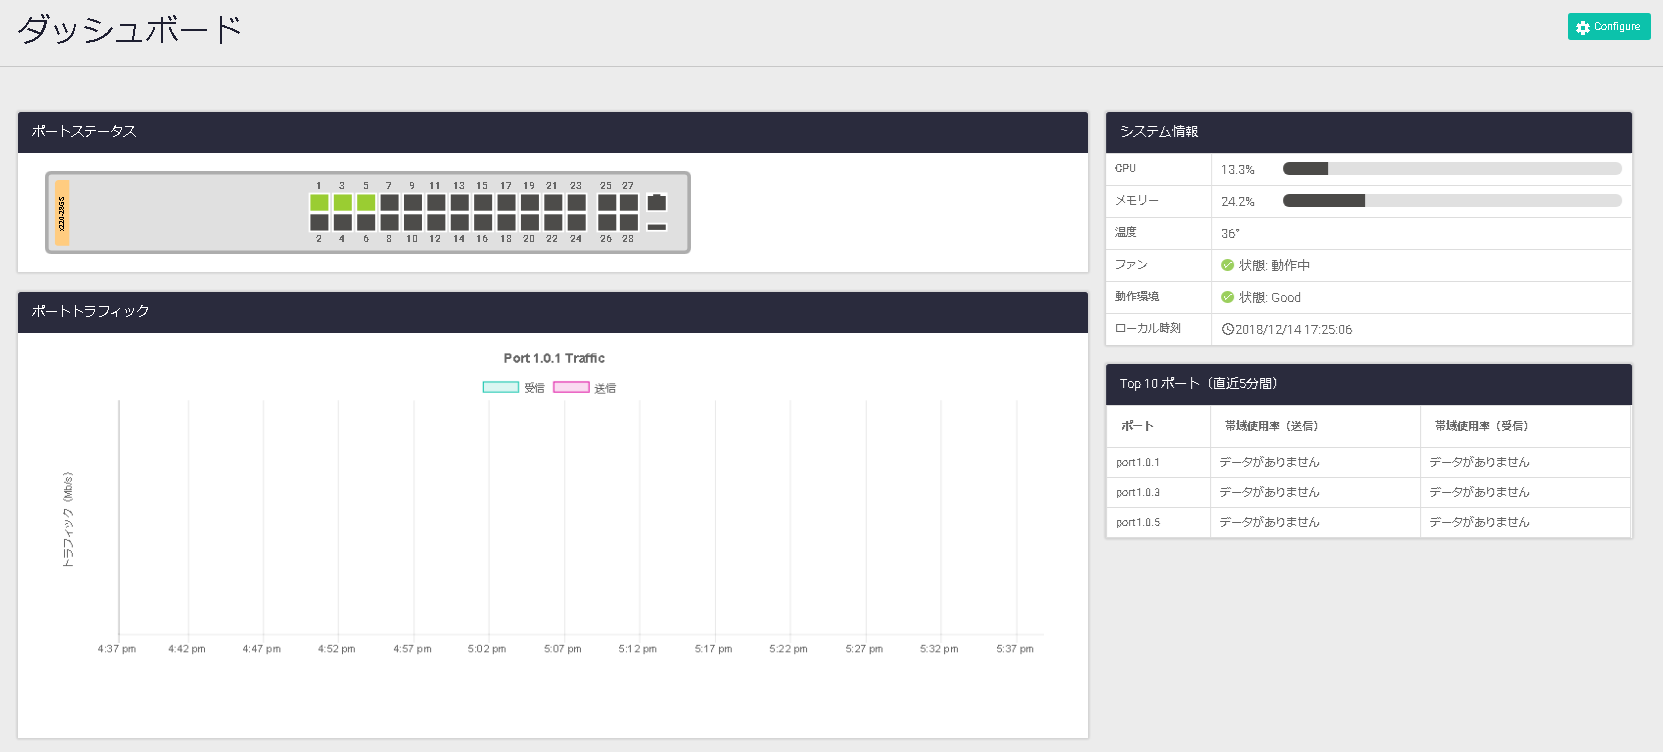1663x752 pixels.
Task: Click port 28 on the switch diagram
Action: click(628, 222)
